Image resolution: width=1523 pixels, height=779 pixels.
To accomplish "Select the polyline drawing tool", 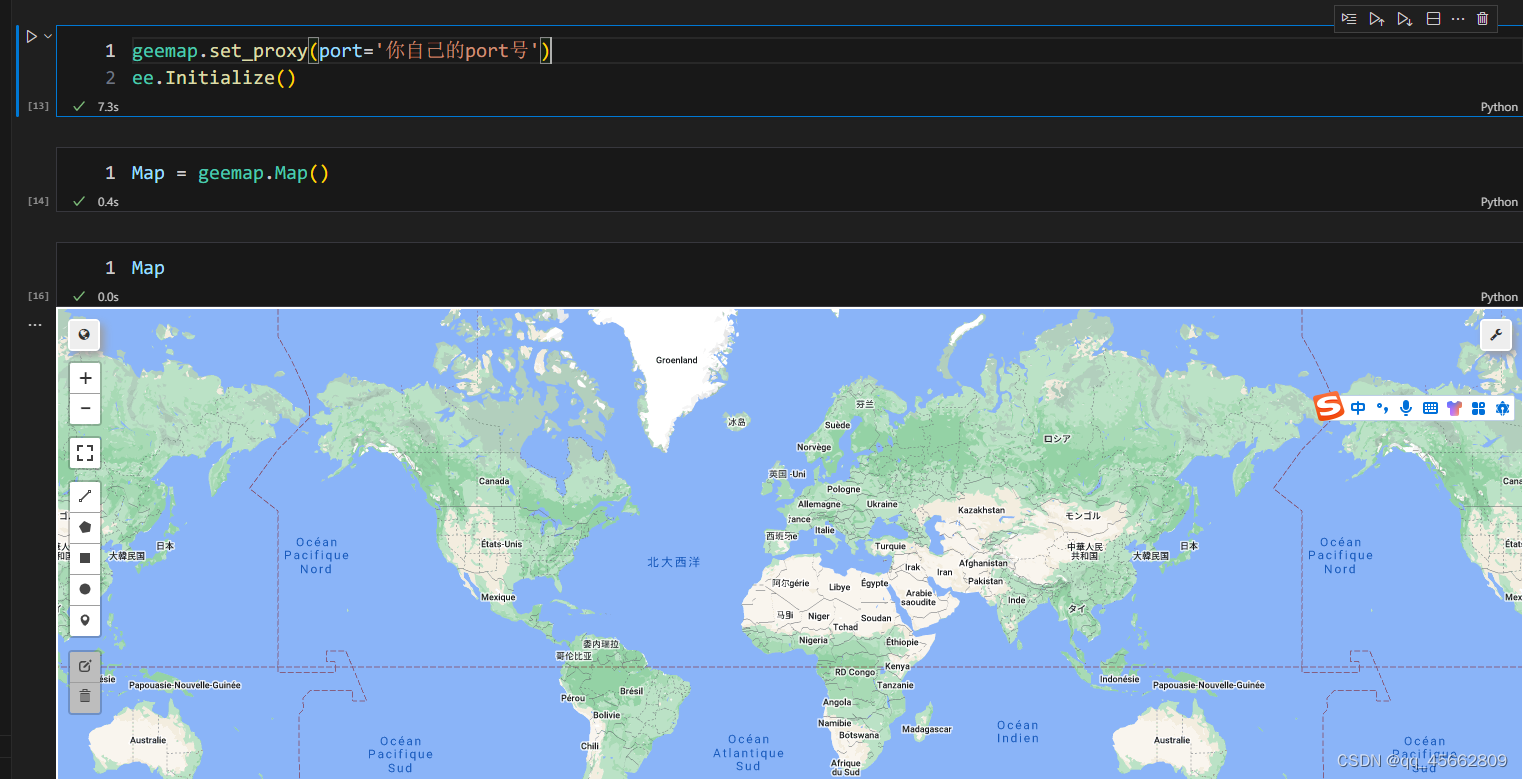I will point(85,496).
